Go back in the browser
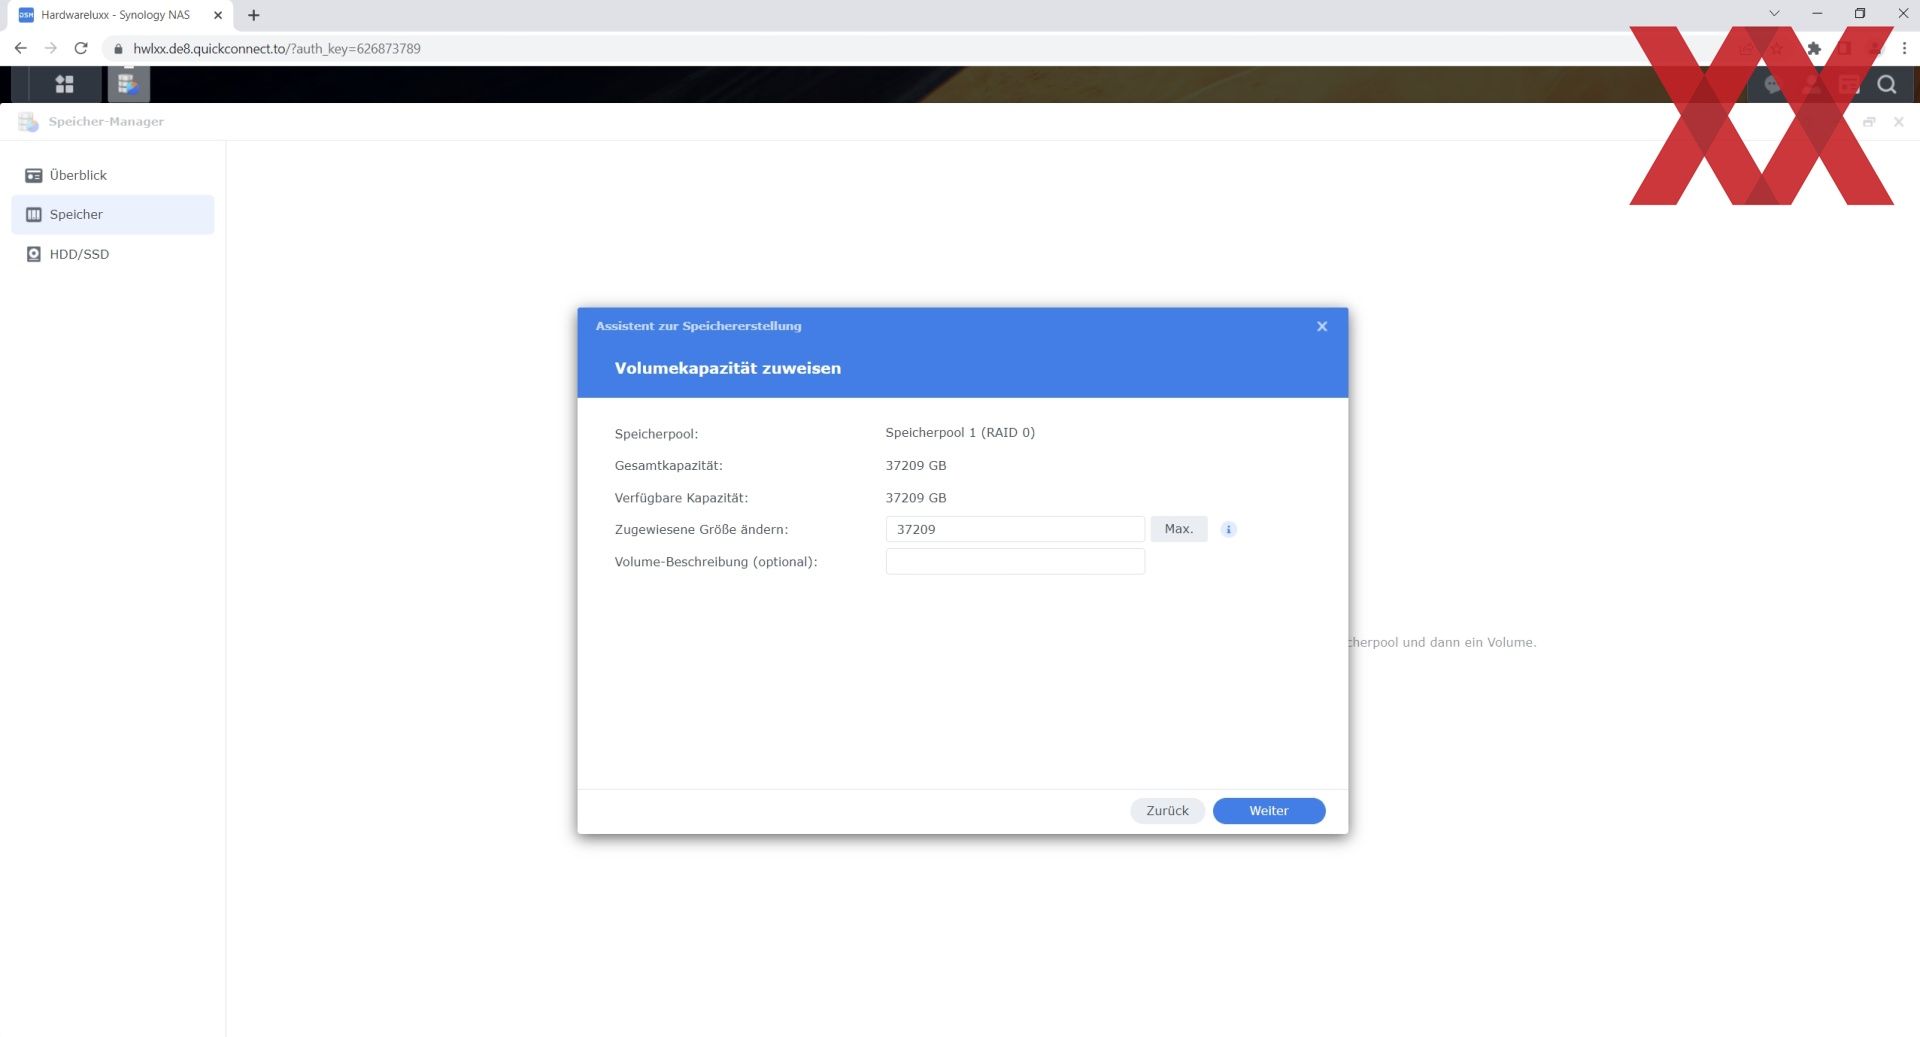The width and height of the screenshot is (1920, 1037). point(21,48)
